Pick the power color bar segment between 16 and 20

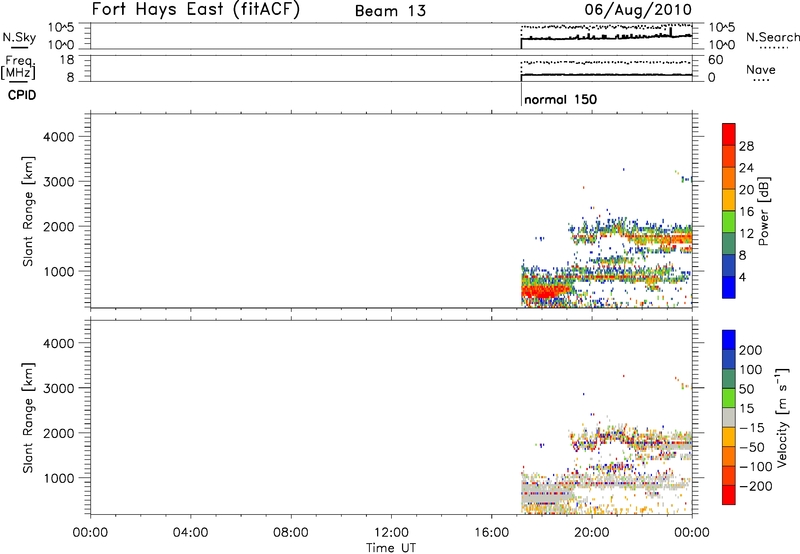pyautogui.click(x=729, y=200)
